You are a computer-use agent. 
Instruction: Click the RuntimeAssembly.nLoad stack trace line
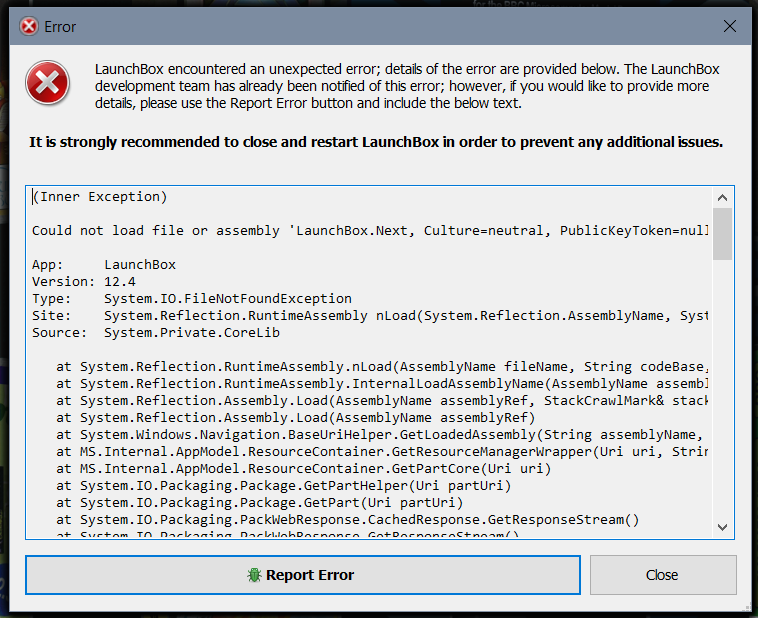tap(382, 367)
